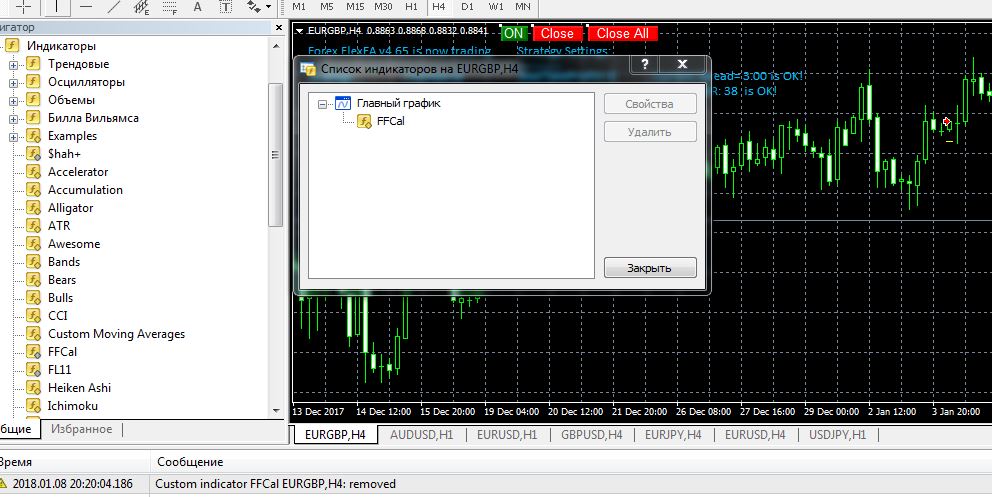Select Custom Moving Averages in Navigator
The height and width of the screenshot is (497, 992).
(x=116, y=334)
